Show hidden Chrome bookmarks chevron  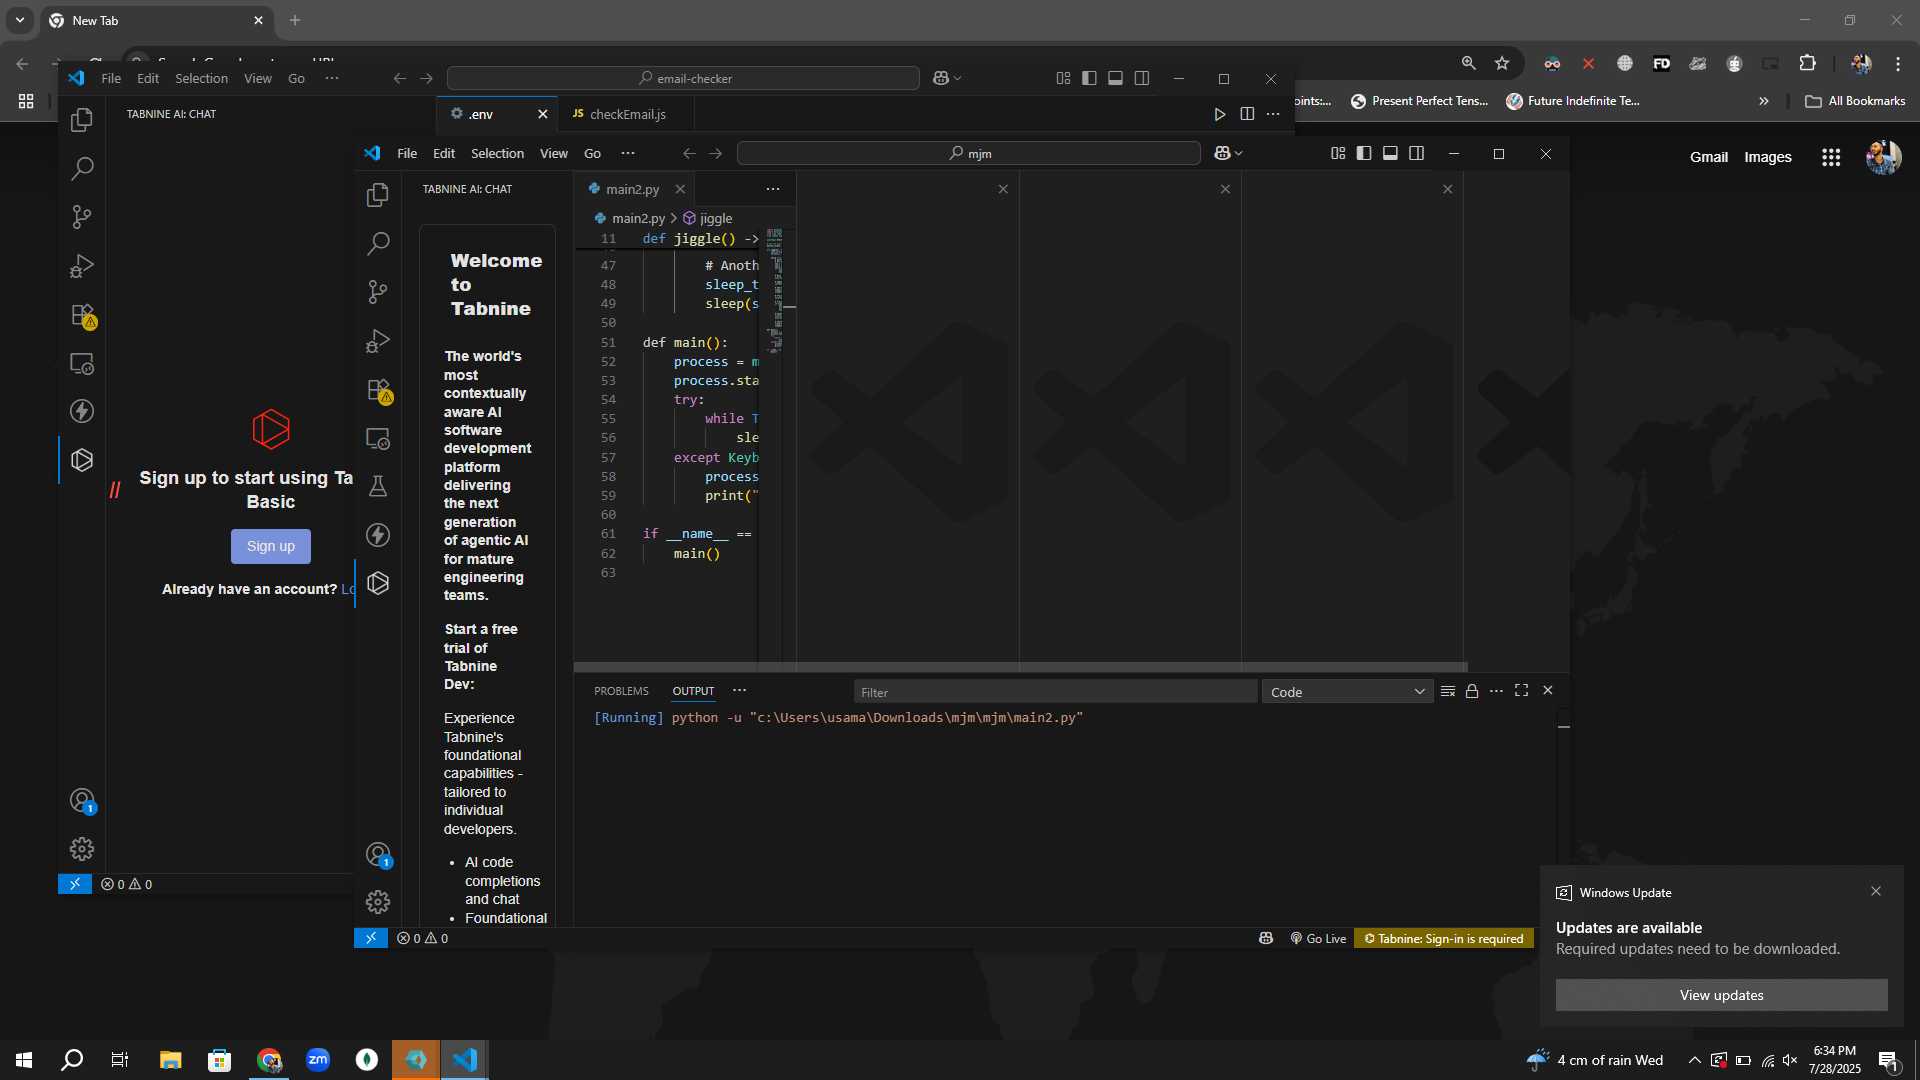[1764, 101]
